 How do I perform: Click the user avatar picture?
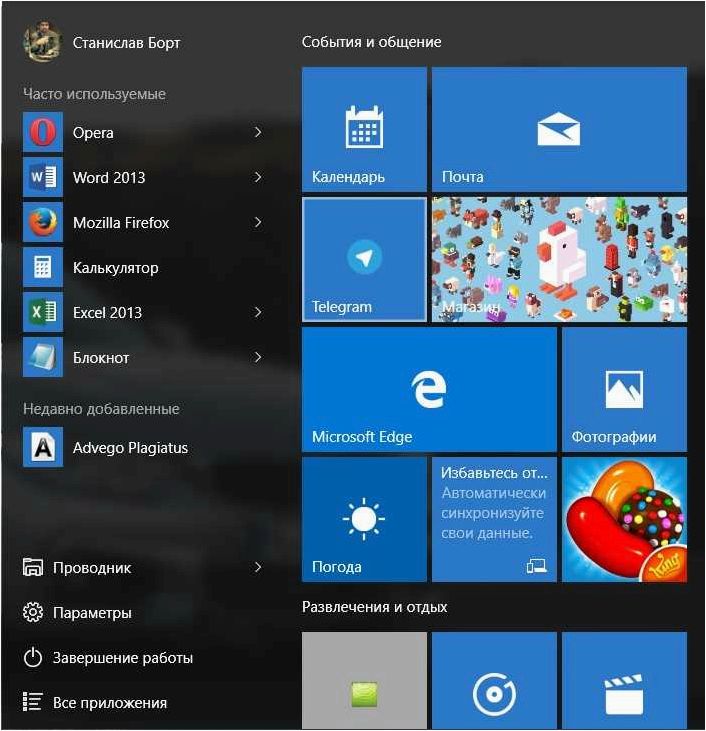point(42,42)
